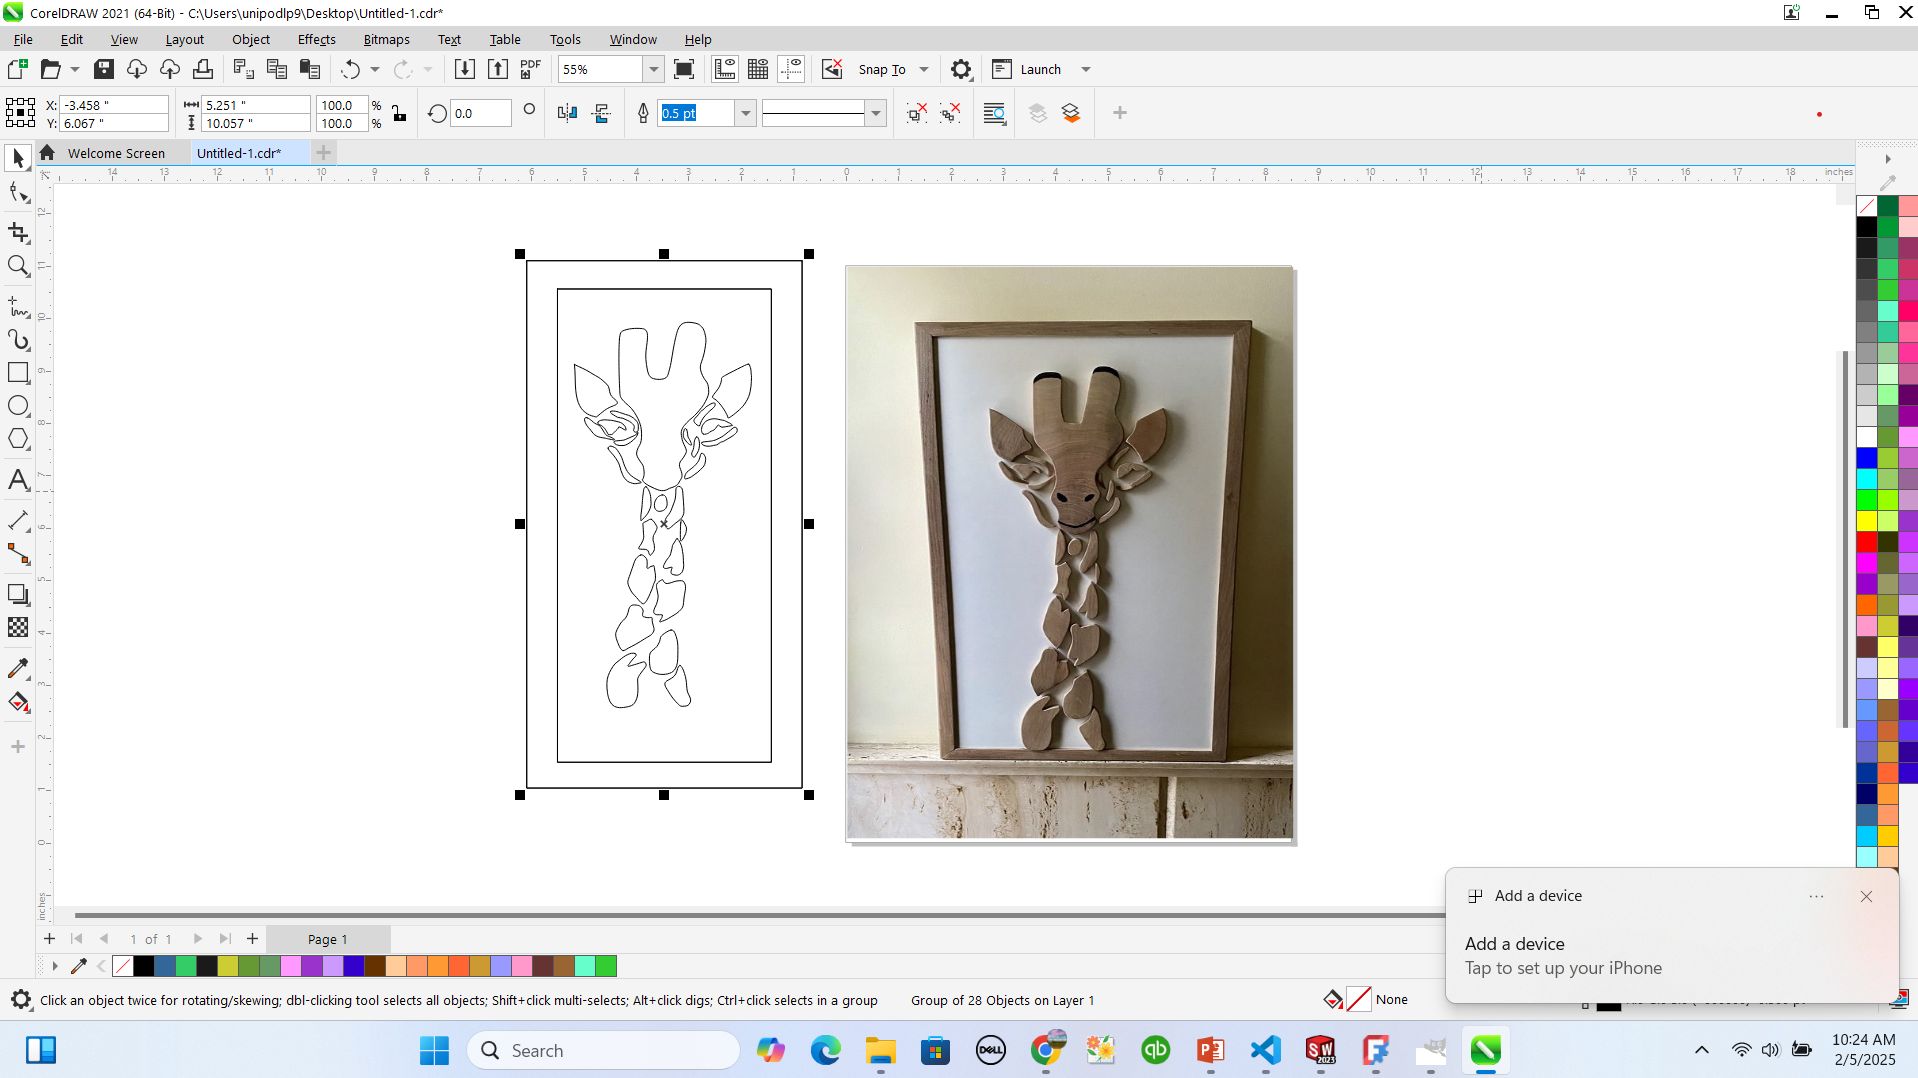This screenshot has width=1918, height=1078.
Task: Select the Text tool
Action: point(18,480)
